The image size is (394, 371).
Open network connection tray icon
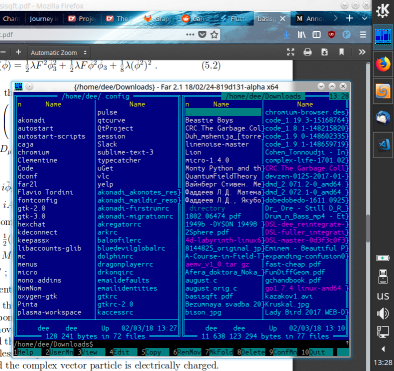pyautogui.click(x=383, y=332)
